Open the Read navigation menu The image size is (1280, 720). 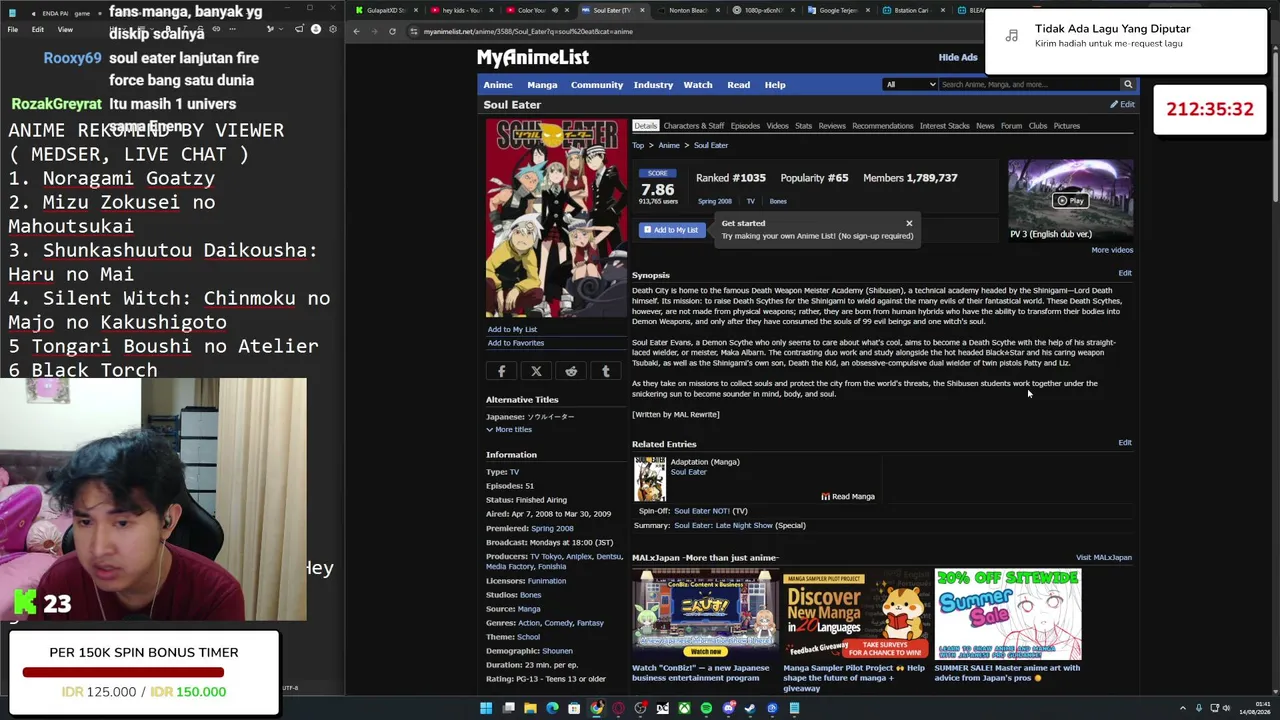pos(739,85)
